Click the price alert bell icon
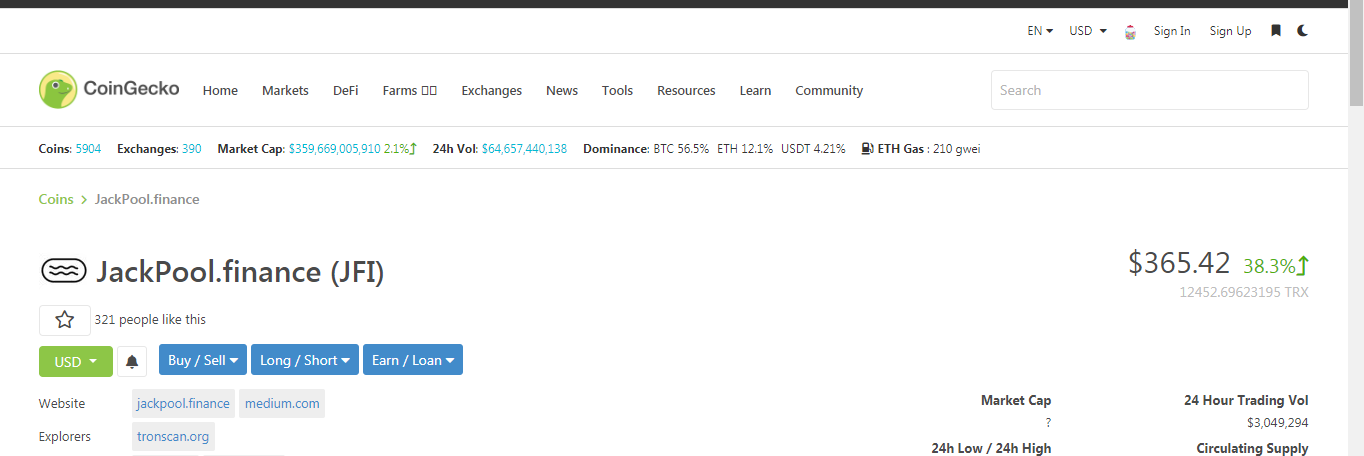This screenshot has height=456, width=1364. tap(132, 361)
